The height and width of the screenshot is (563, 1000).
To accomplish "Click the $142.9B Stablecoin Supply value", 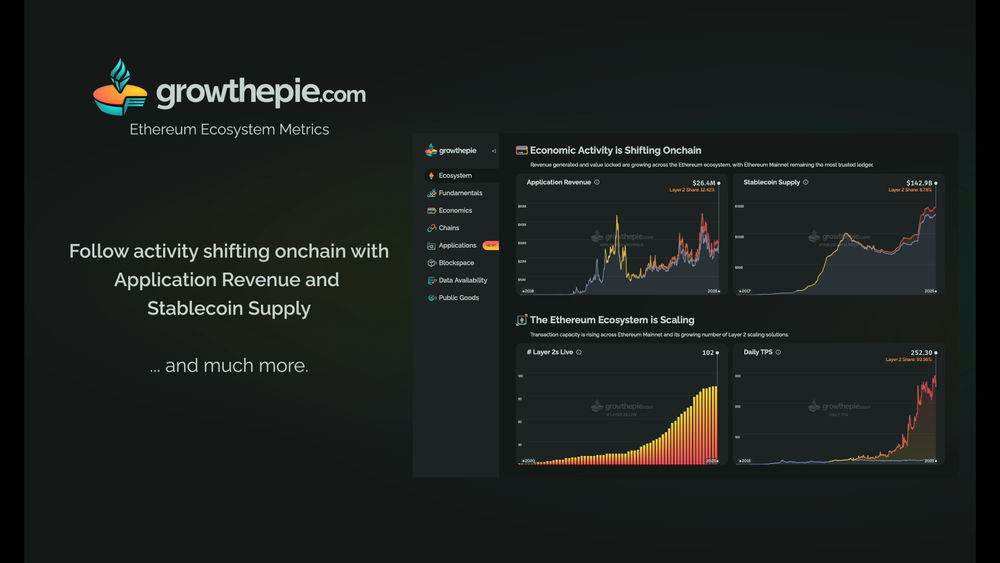I will [x=919, y=183].
